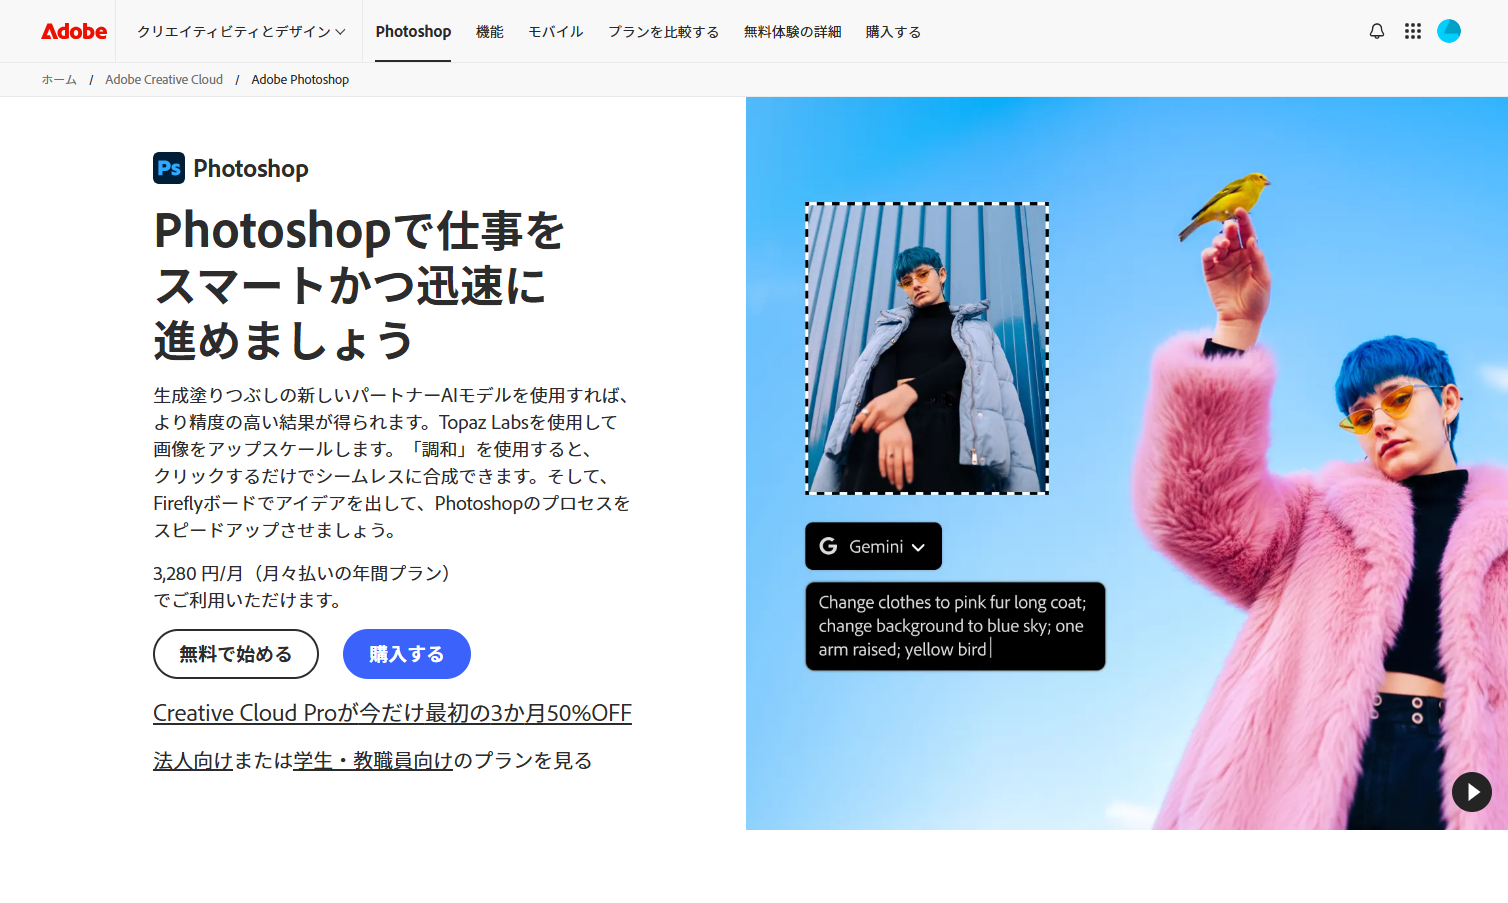Click the blue 購入する button
The image size is (1508, 903).
pyautogui.click(x=407, y=654)
